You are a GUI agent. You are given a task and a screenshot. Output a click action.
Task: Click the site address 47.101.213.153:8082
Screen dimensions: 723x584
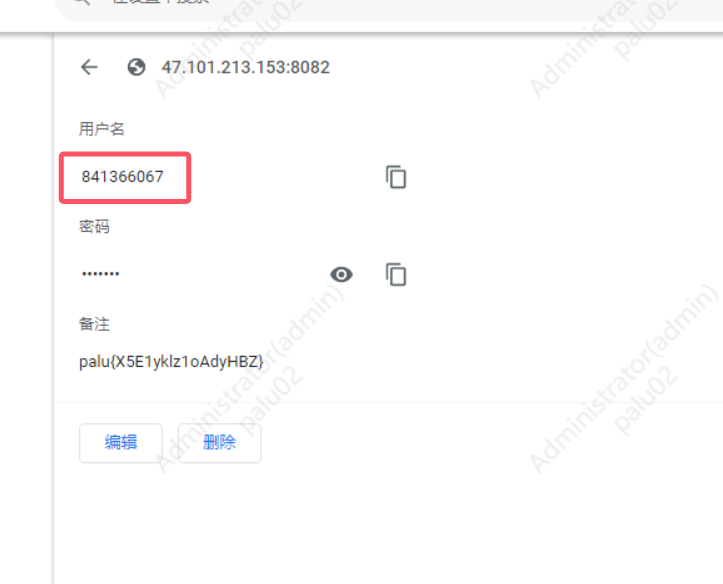coord(245,67)
